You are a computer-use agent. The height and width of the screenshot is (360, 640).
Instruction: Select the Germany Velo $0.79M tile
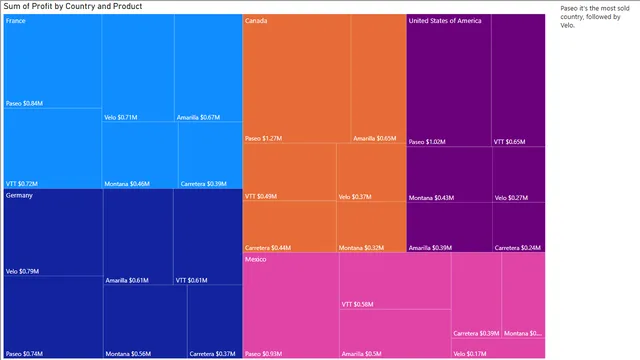(53, 233)
